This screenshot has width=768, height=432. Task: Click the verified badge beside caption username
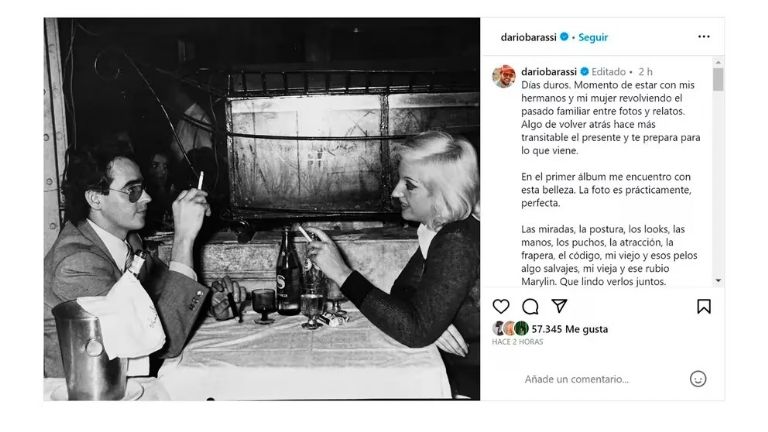pyautogui.click(x=584, y=72)
